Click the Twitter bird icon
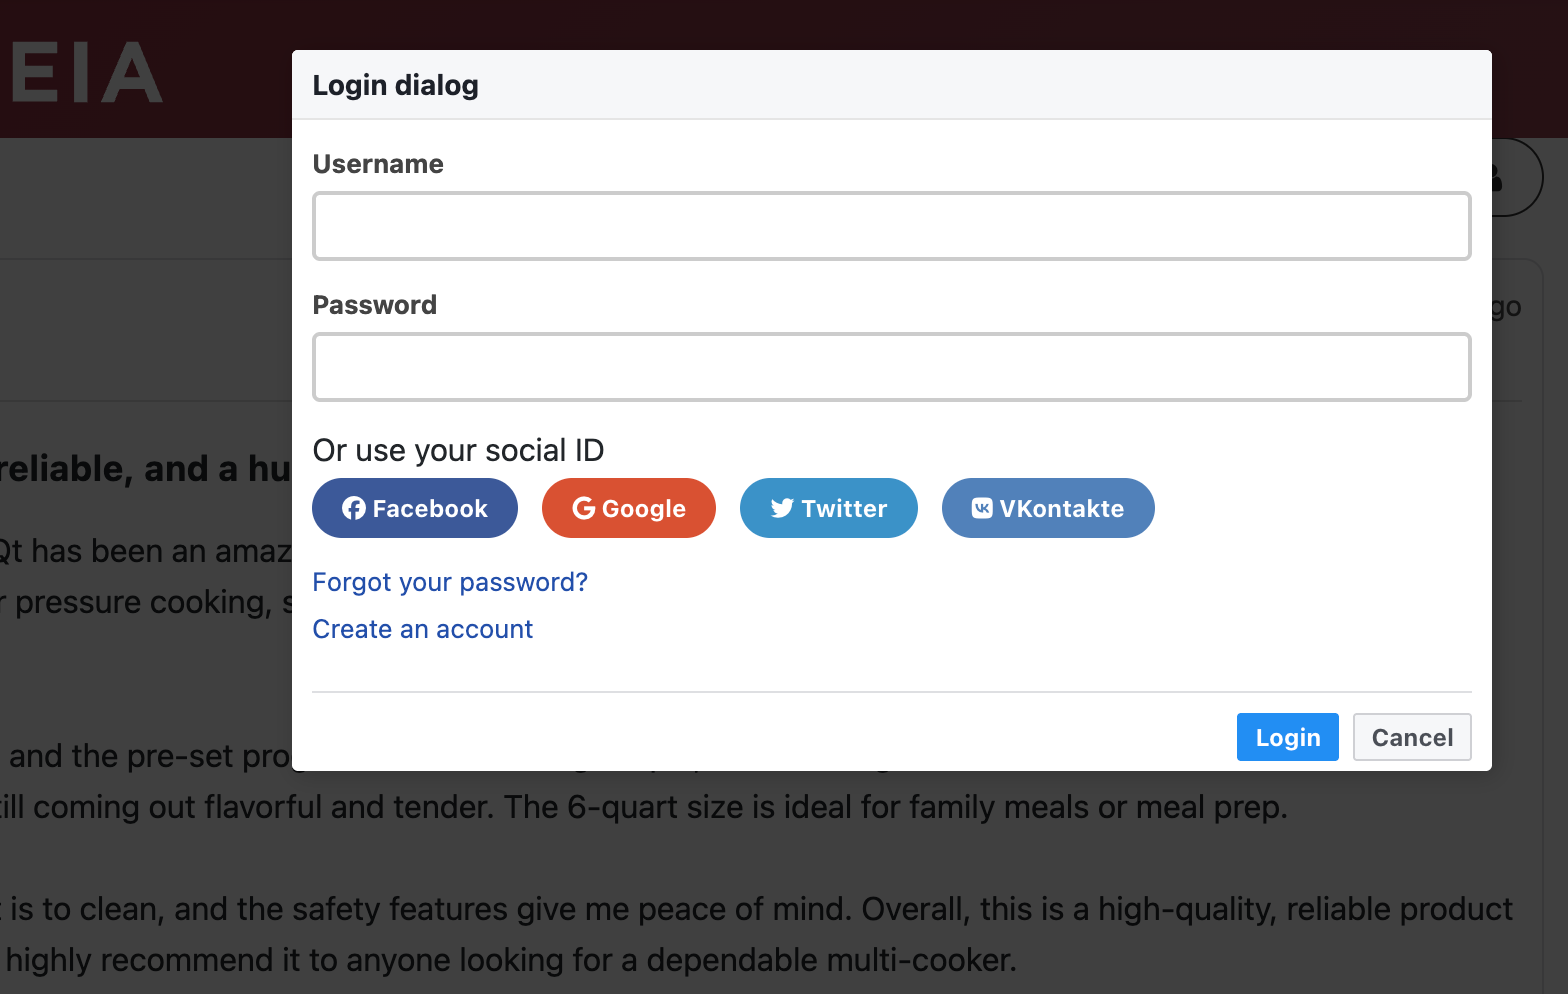The width and height of the screenshot is (1568, 994). 783,508
